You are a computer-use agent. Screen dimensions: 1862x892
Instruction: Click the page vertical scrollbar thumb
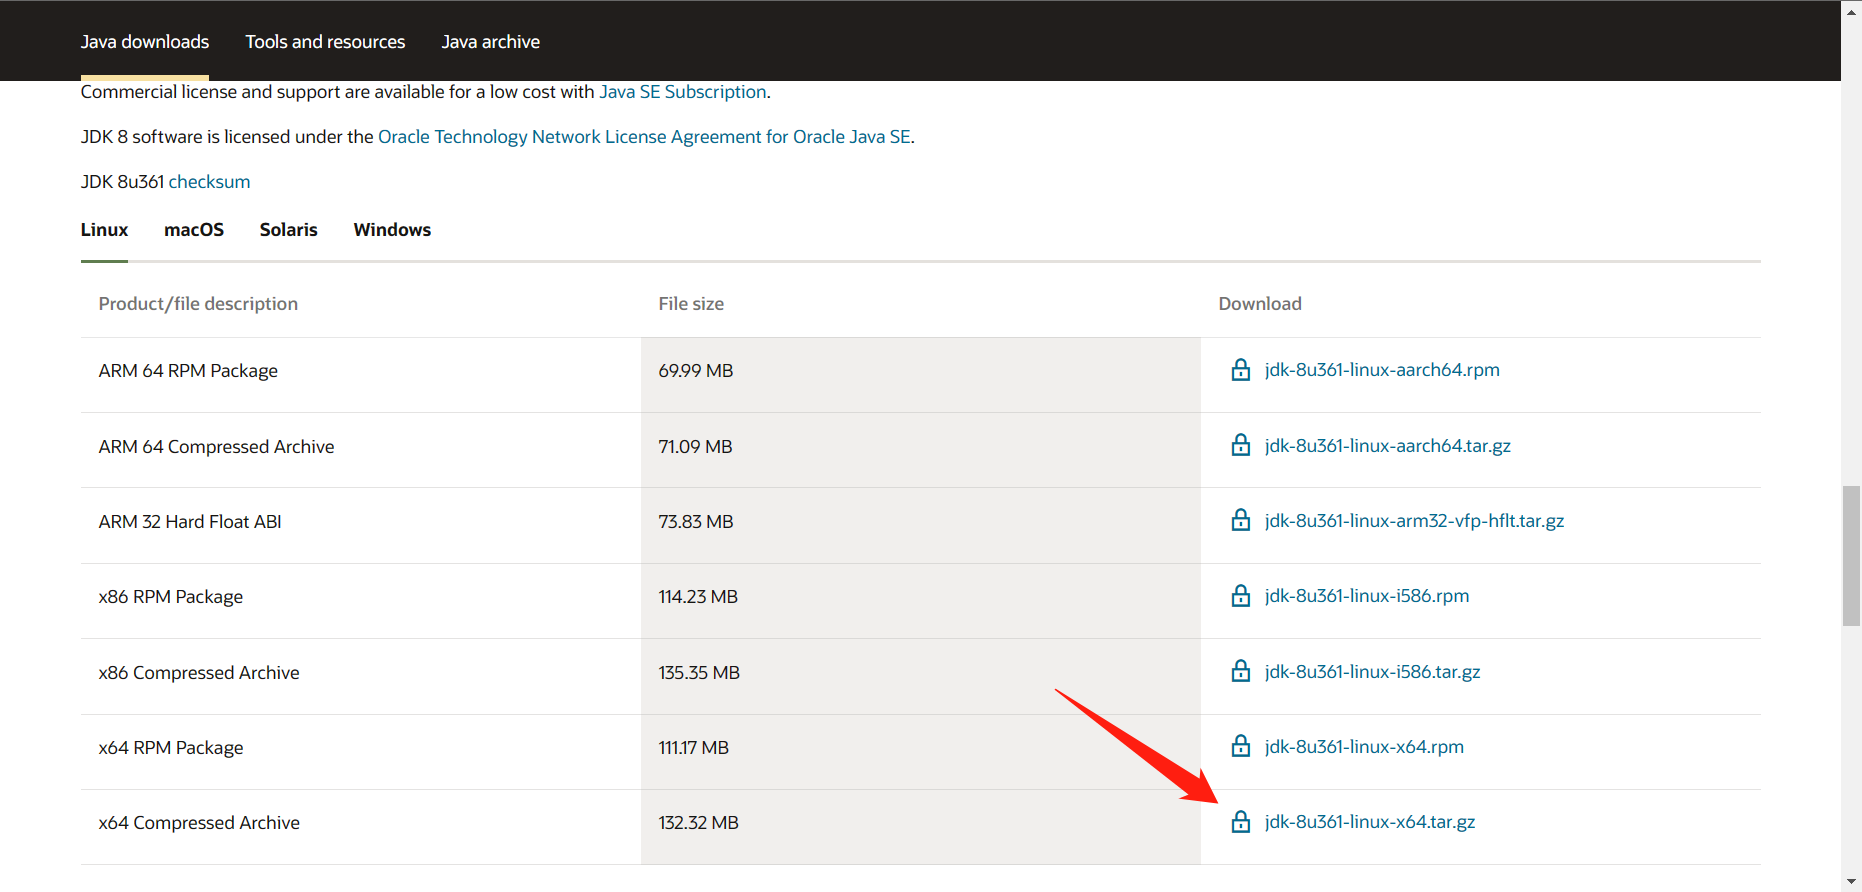(1852, 555)
